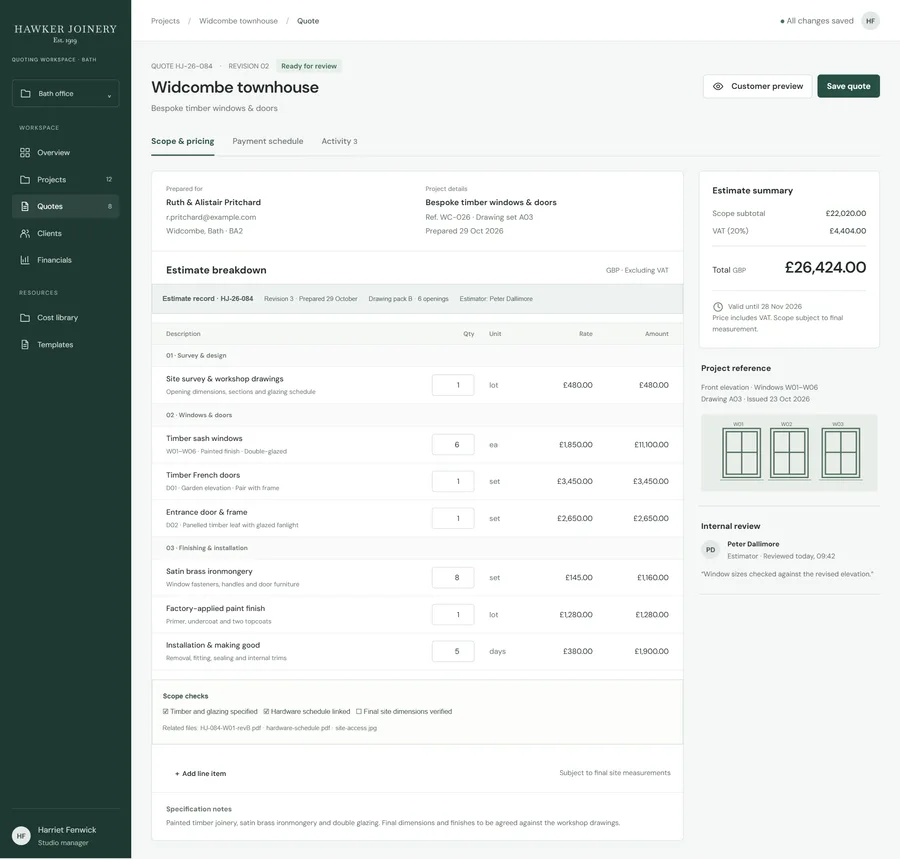Click the W03 window drawing thumbnail

pos(840,453)
